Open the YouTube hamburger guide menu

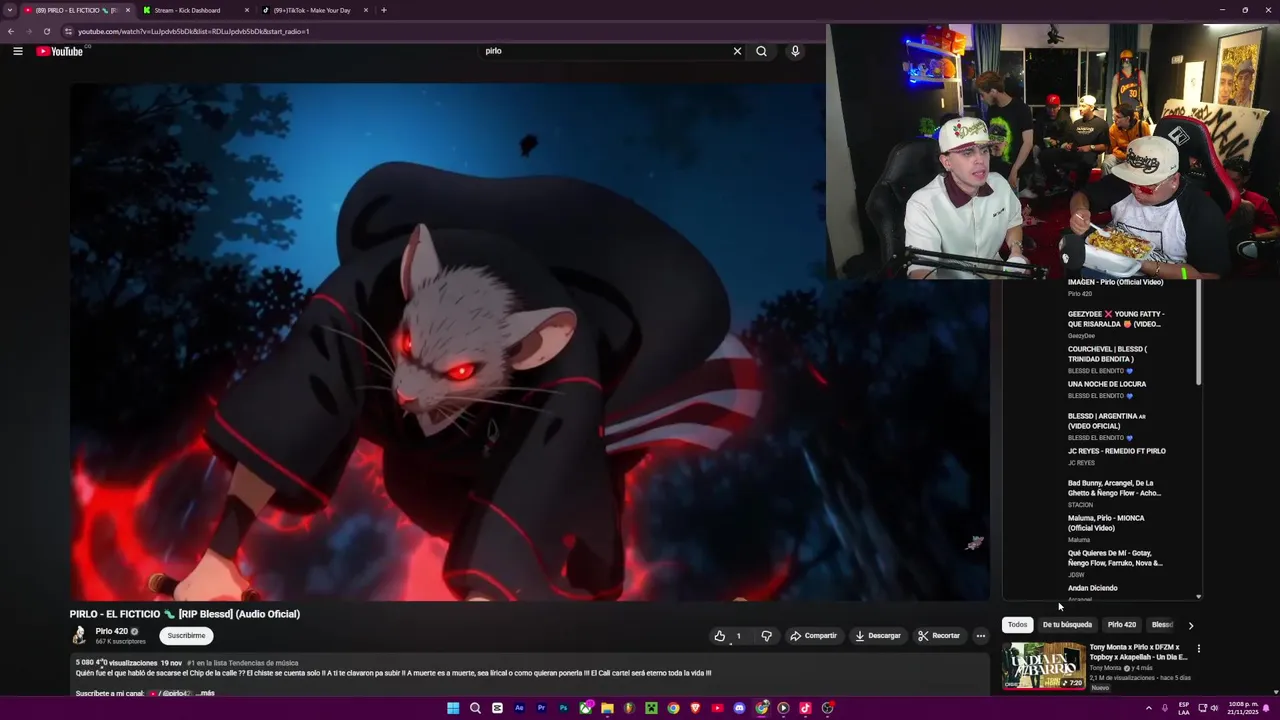18,51
